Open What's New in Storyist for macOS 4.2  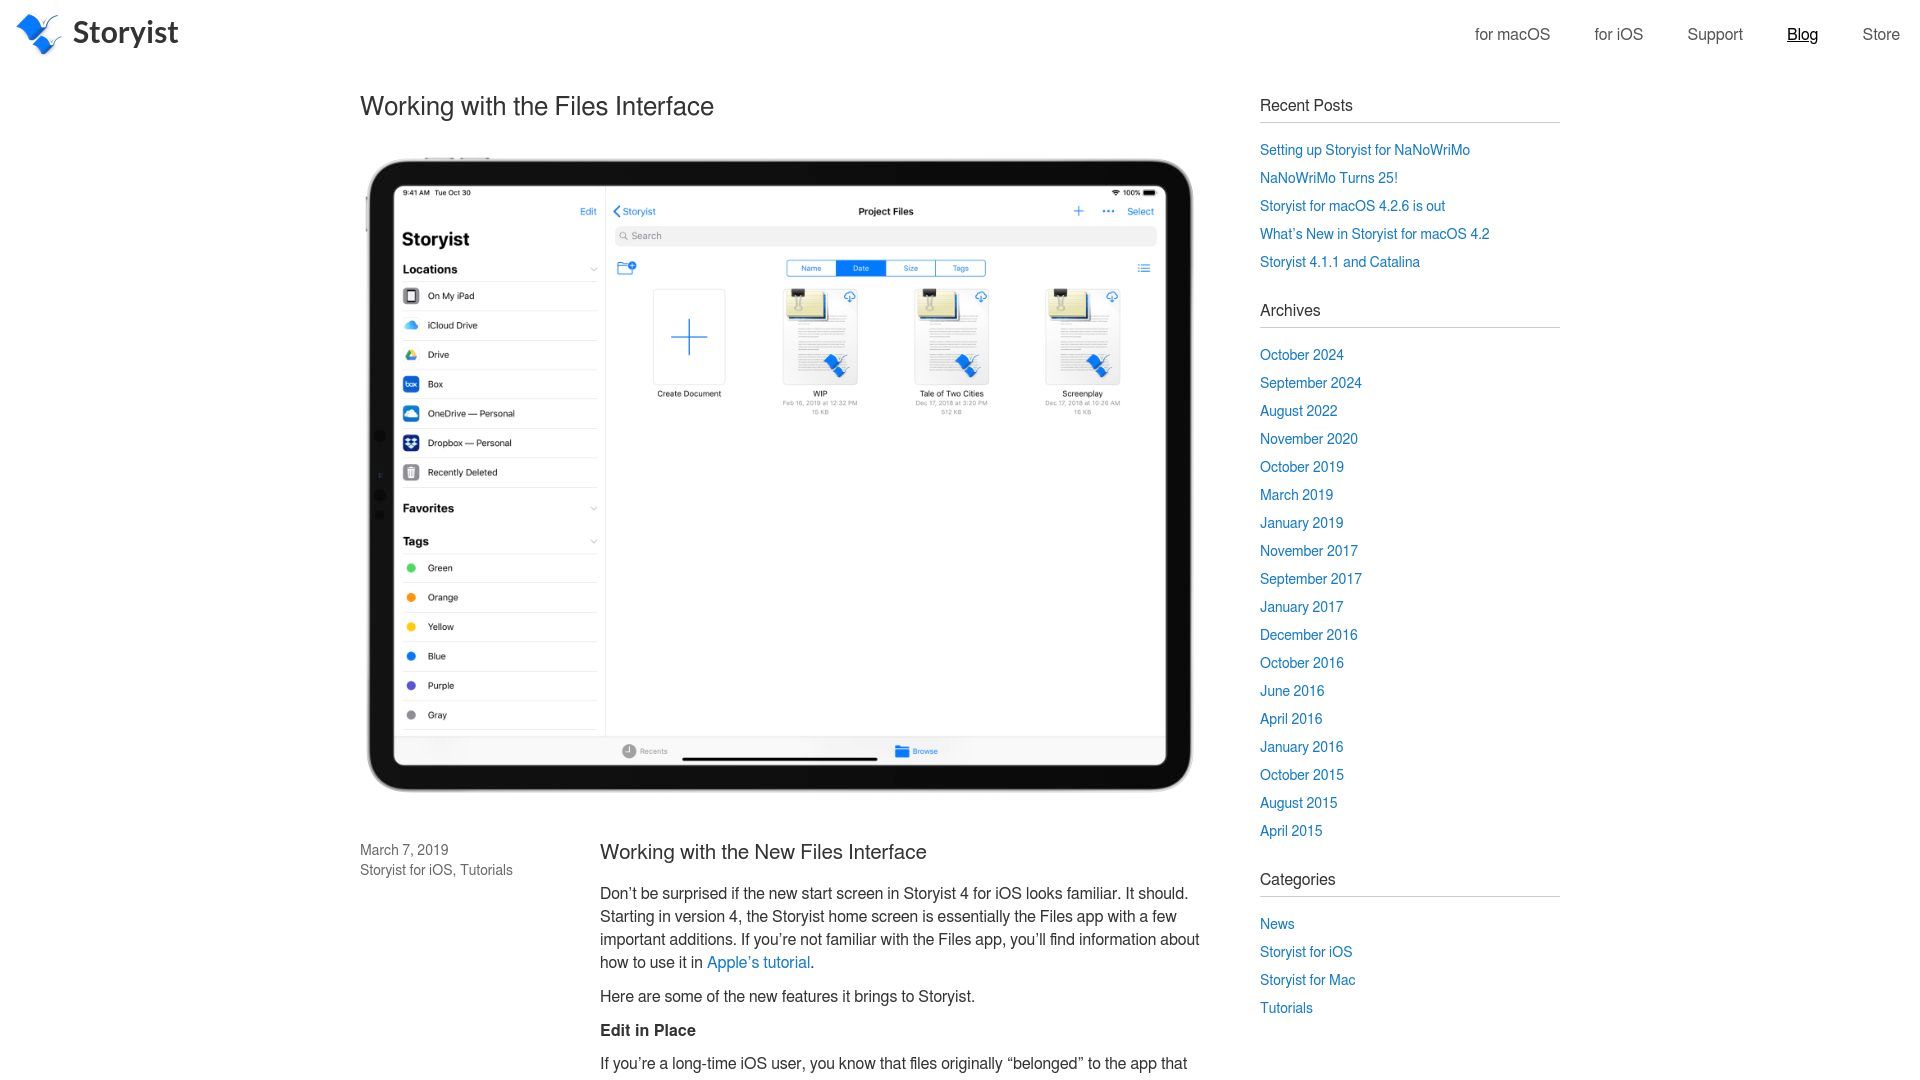click(x=1374, y=234)
